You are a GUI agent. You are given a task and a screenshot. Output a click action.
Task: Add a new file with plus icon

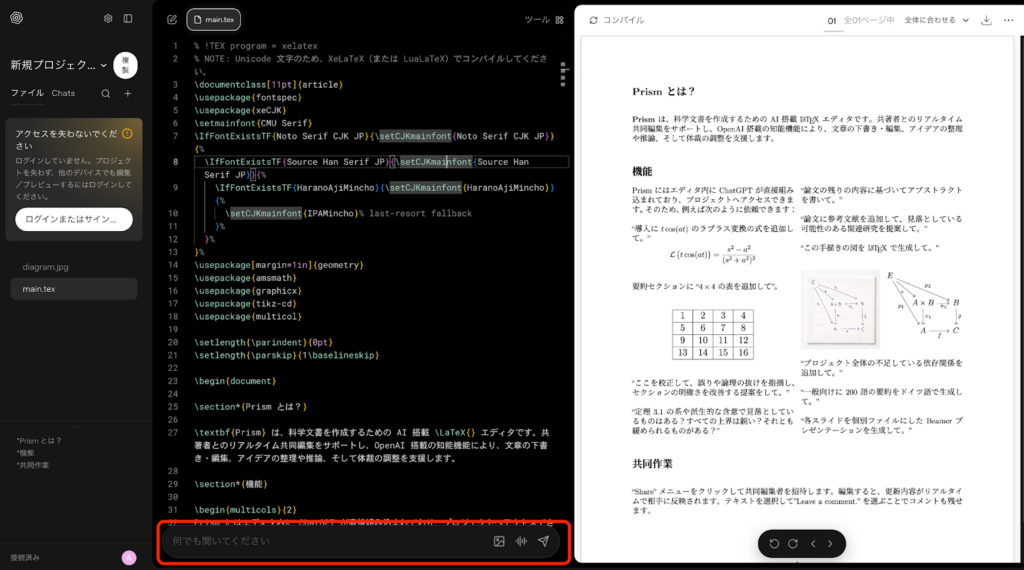click(128, 93)
